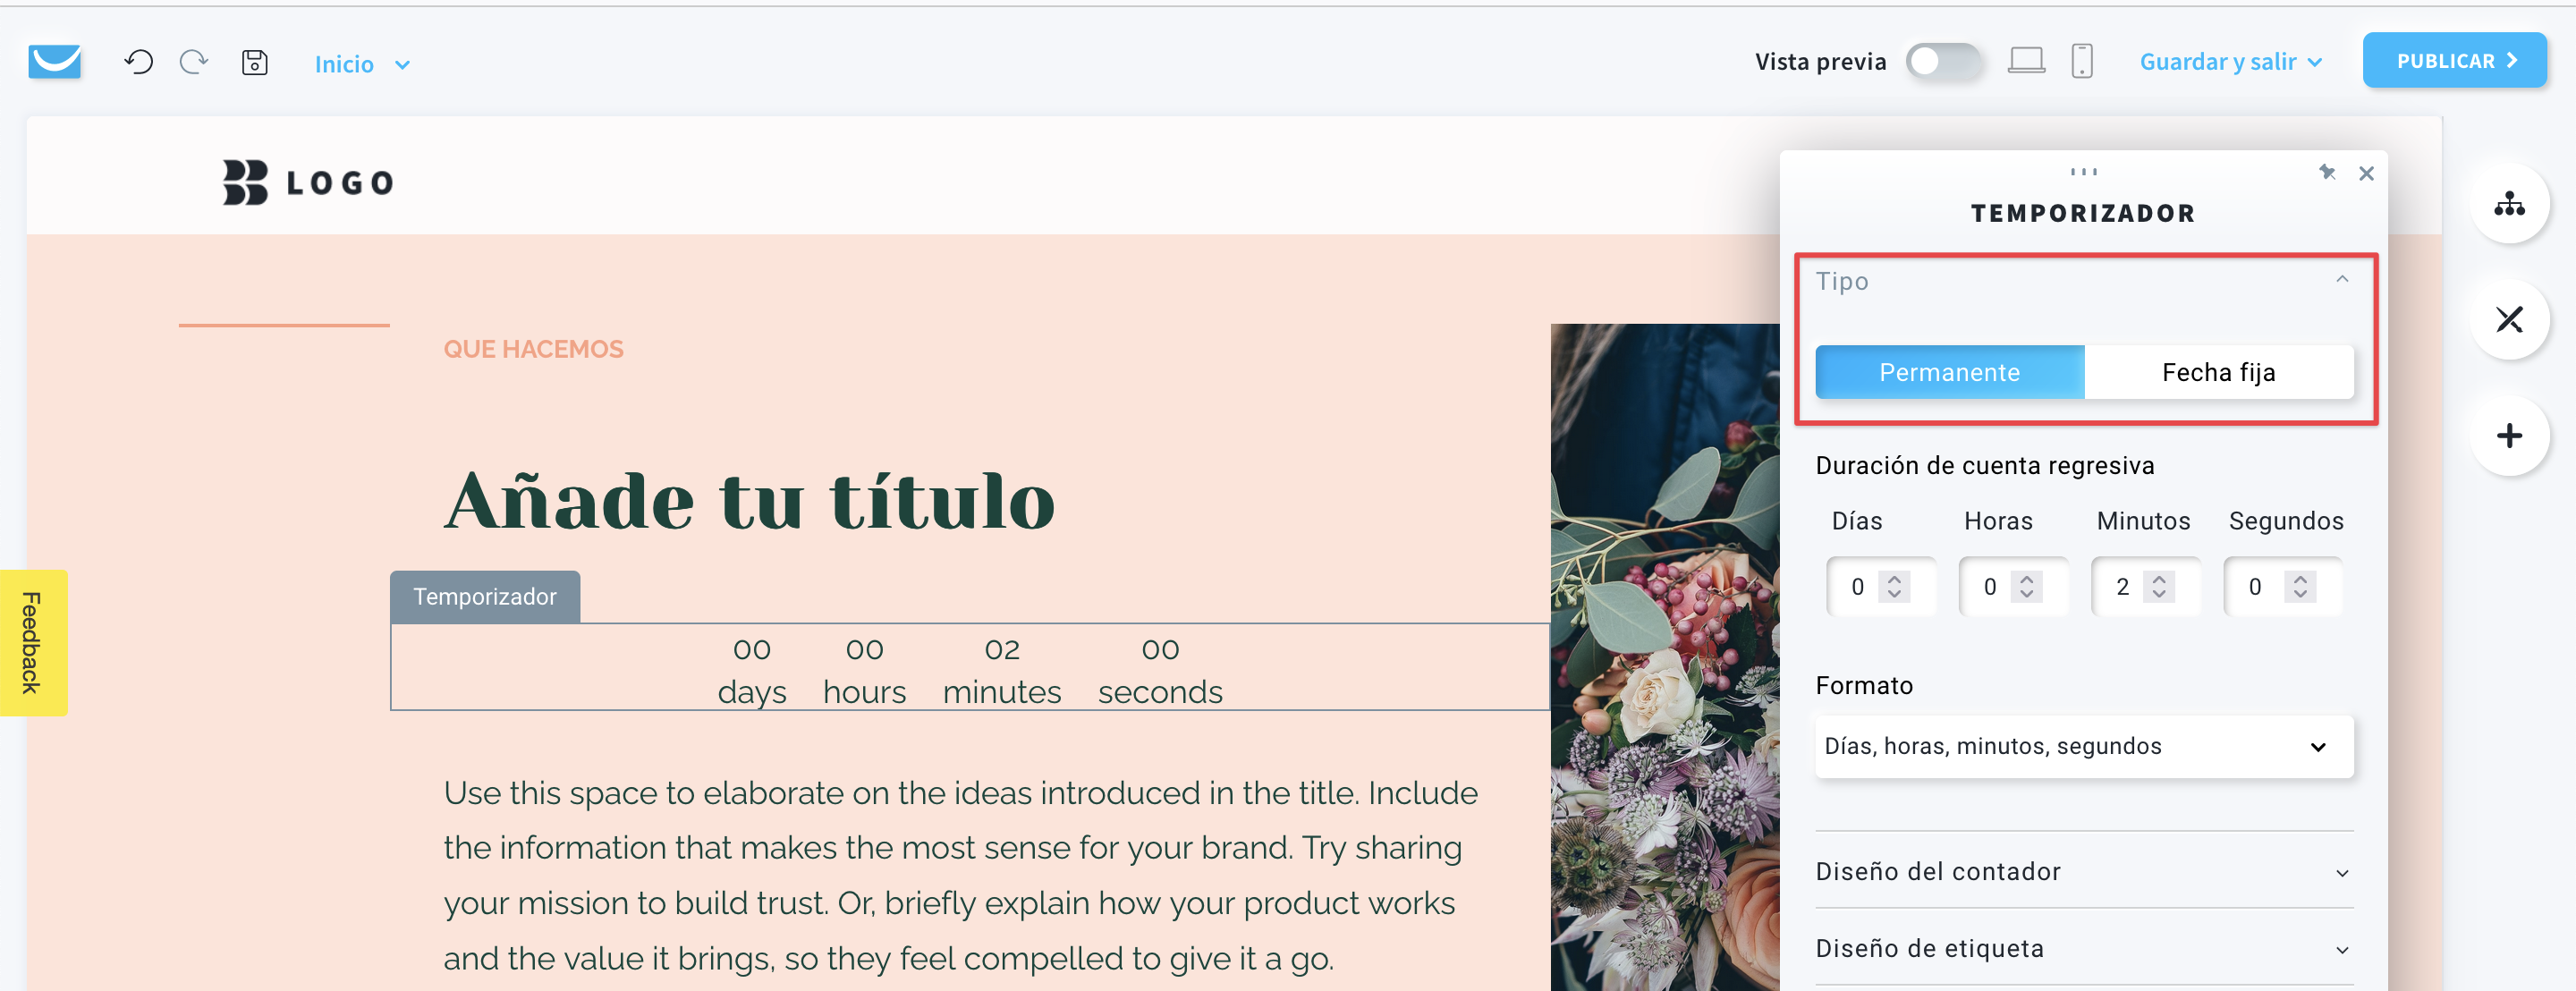Viewport: 2576px width, 991px height.
Task: Open the Inicio page menu
Action: 362,64
